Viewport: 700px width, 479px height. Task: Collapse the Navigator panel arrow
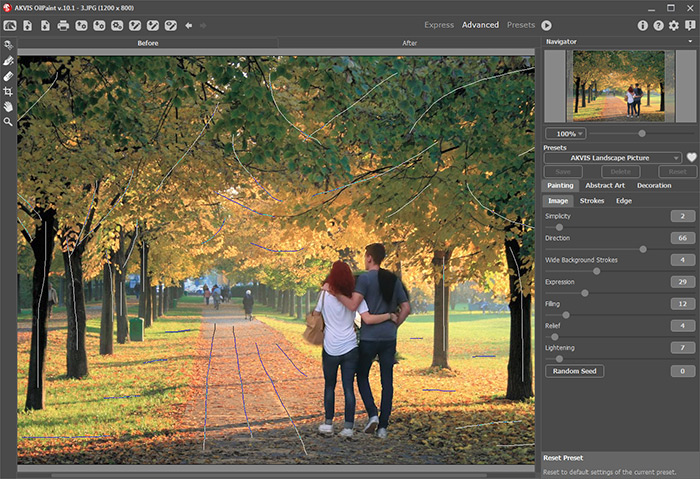point(690,42)
